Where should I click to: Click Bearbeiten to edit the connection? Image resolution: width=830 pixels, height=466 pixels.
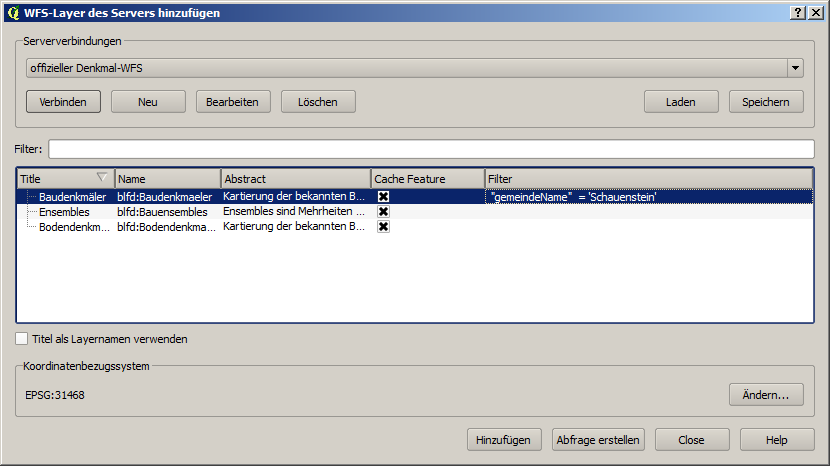233,101
